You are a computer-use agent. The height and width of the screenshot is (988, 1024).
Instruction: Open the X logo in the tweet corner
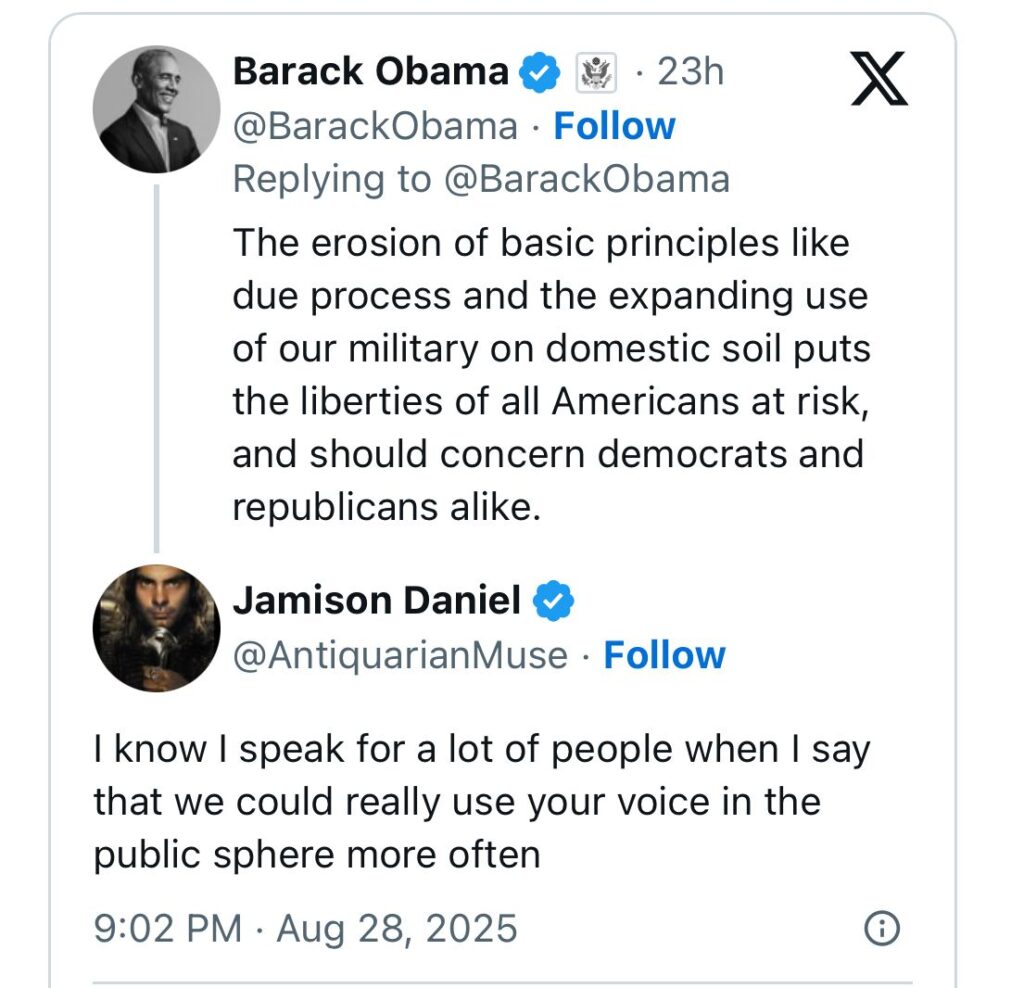(x=879, y=79)
